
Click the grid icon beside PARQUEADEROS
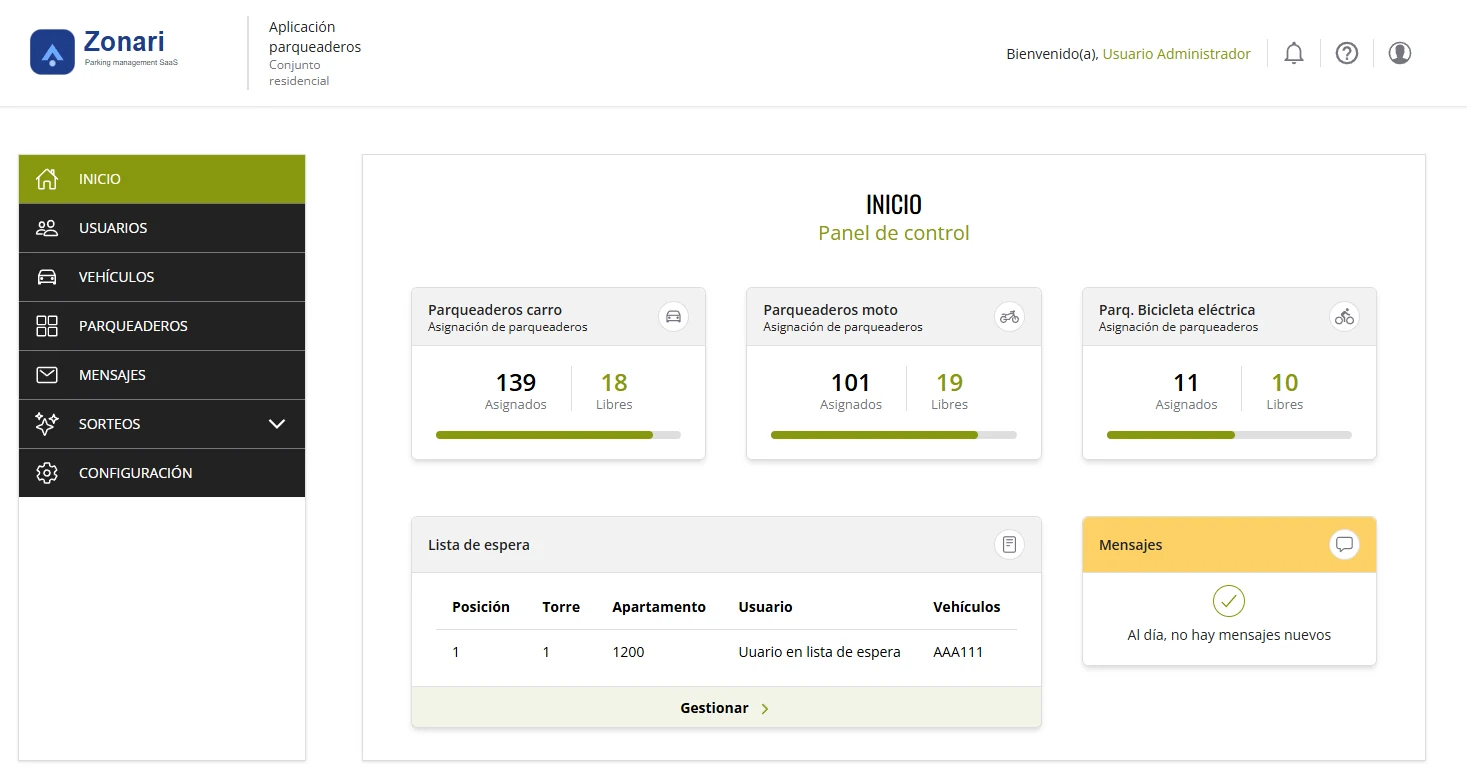pyautogui.click(x=47, y=326)
